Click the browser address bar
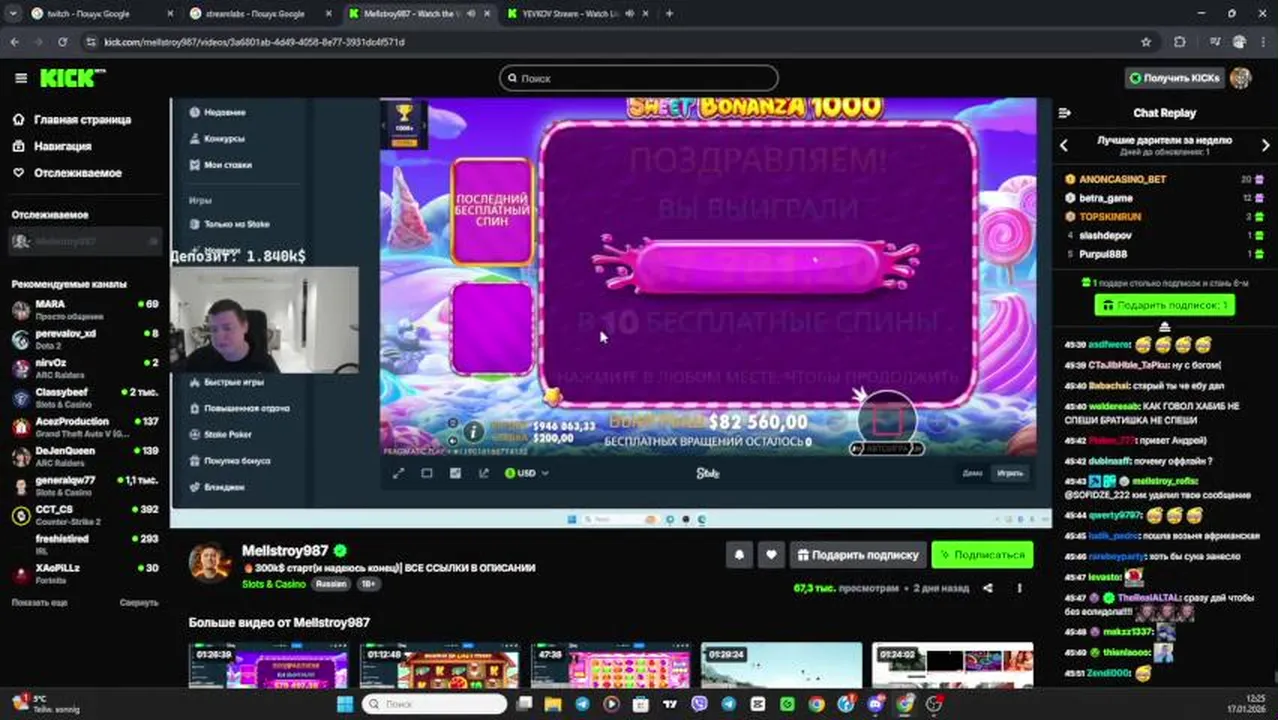Viewport: 1278px width, 720px height. point(610,42)
